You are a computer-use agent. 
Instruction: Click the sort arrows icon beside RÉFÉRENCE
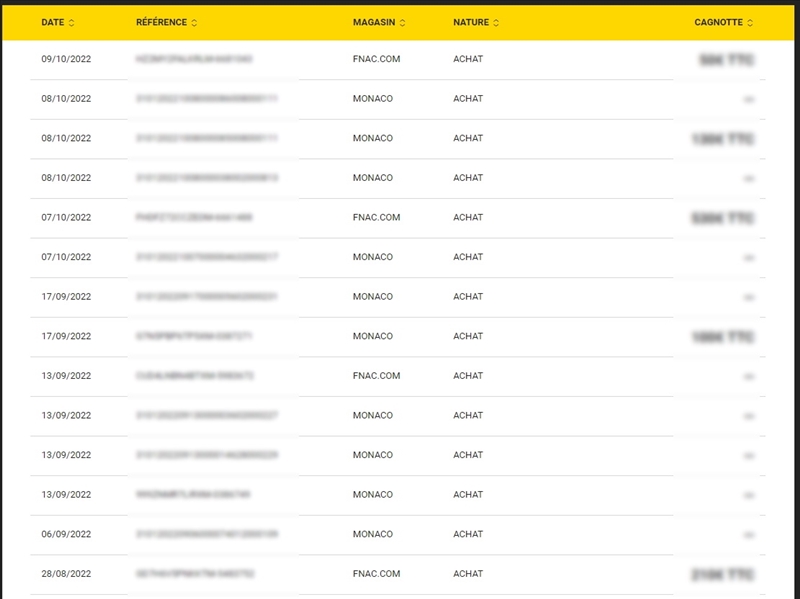pyautogui.click(x=194, y=23)
